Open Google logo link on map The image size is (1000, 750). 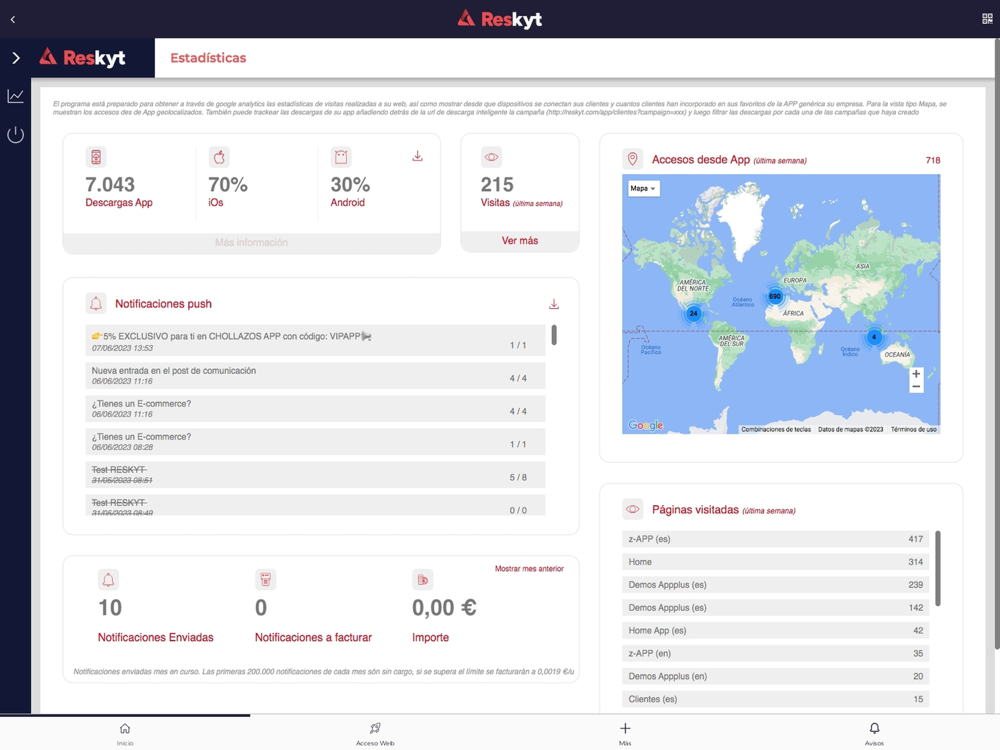645,425
